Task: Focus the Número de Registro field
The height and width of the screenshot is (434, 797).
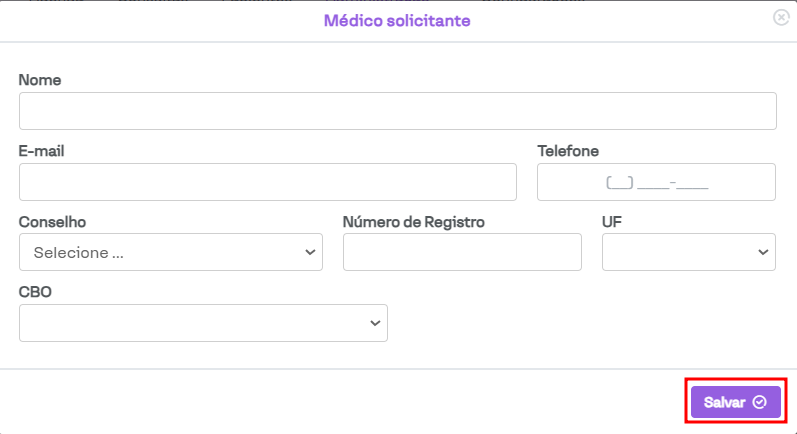Action: pyautogui.click(x=462, y=252)
